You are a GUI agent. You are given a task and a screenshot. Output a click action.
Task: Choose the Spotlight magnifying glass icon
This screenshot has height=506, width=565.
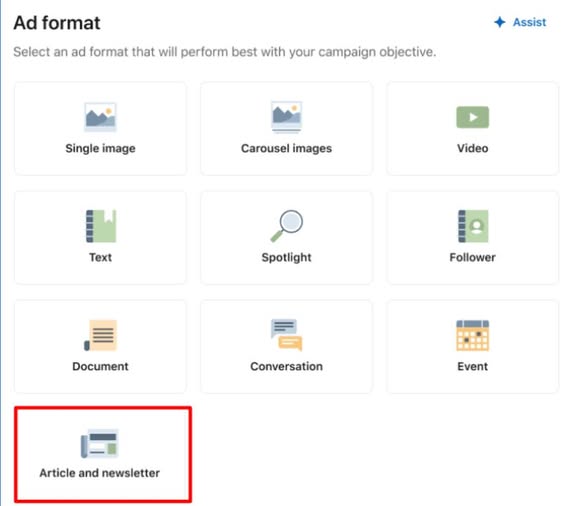pyautogui.click(x=287, y=226)
